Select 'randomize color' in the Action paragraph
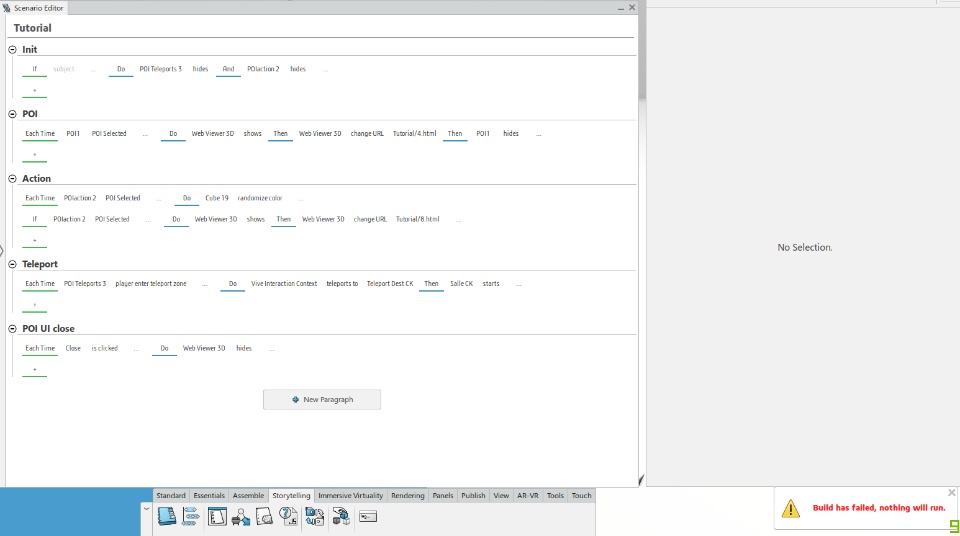960x536 pixels. pos(260,198)
